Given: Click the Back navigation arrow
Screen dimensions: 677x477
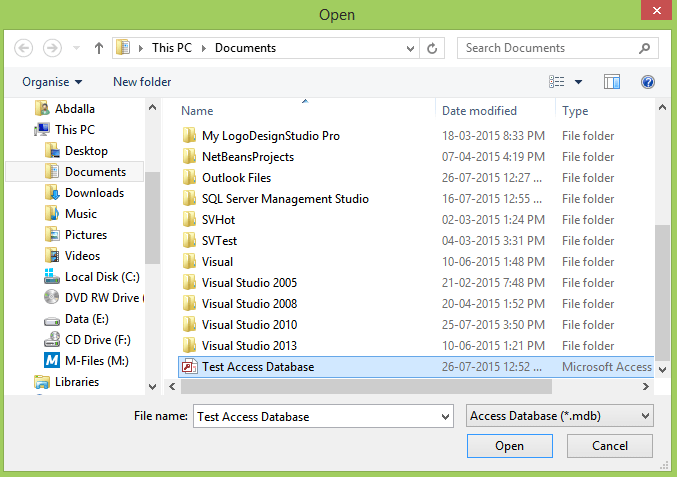Looking at the screenshot, I should (x=23, y=48).
